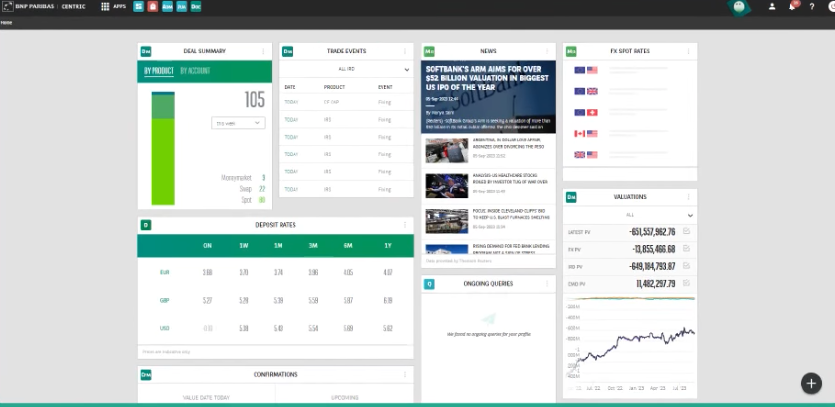Click the BNP Paribas Centric logo
This screenshot has width=835, height=407.
(46, 6)
